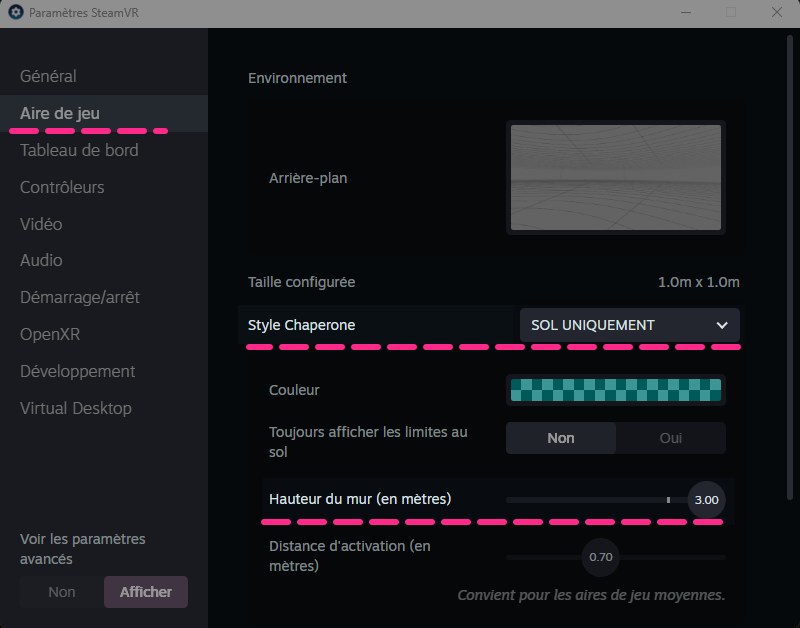Click Convient pour les aires de jeu moyennes text
The image size is (800, 628).
pos(591,595)
